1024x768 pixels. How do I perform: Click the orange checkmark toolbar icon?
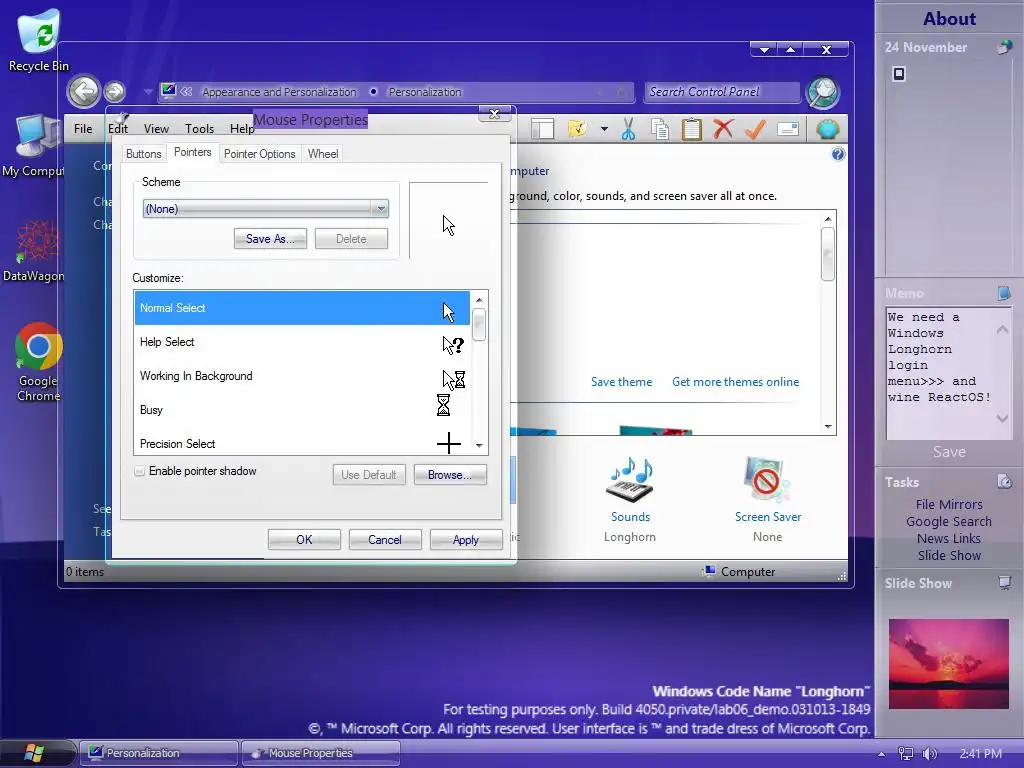tap(755, 129)
